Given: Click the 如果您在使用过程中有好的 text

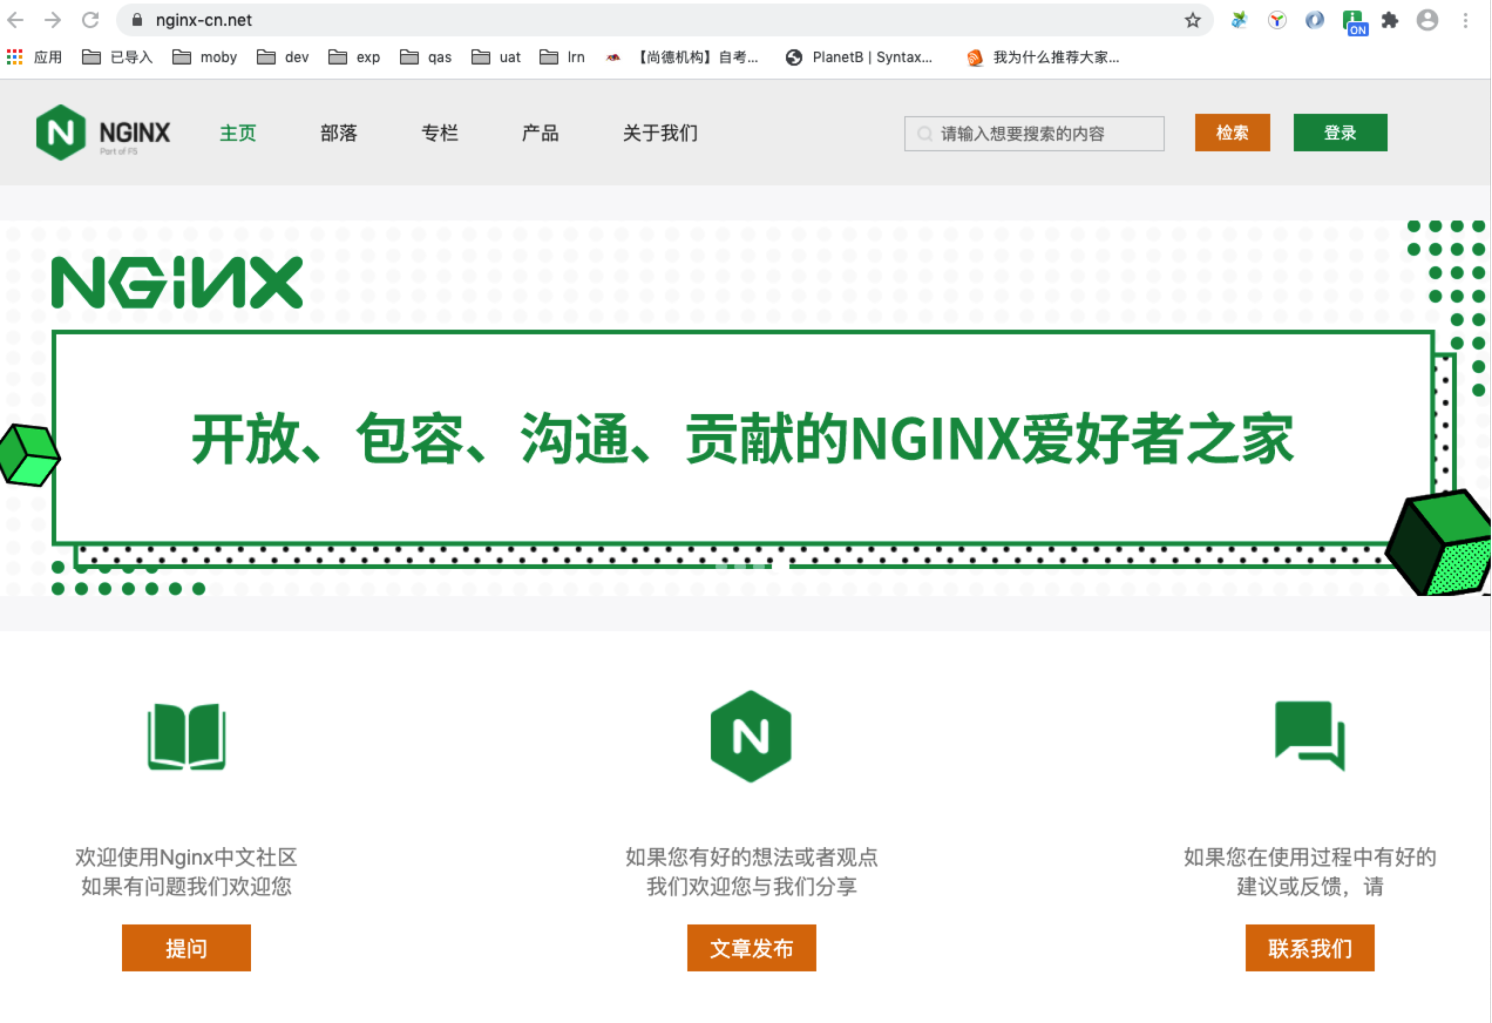Looking at the screenshot, I should click(1310, 857).
